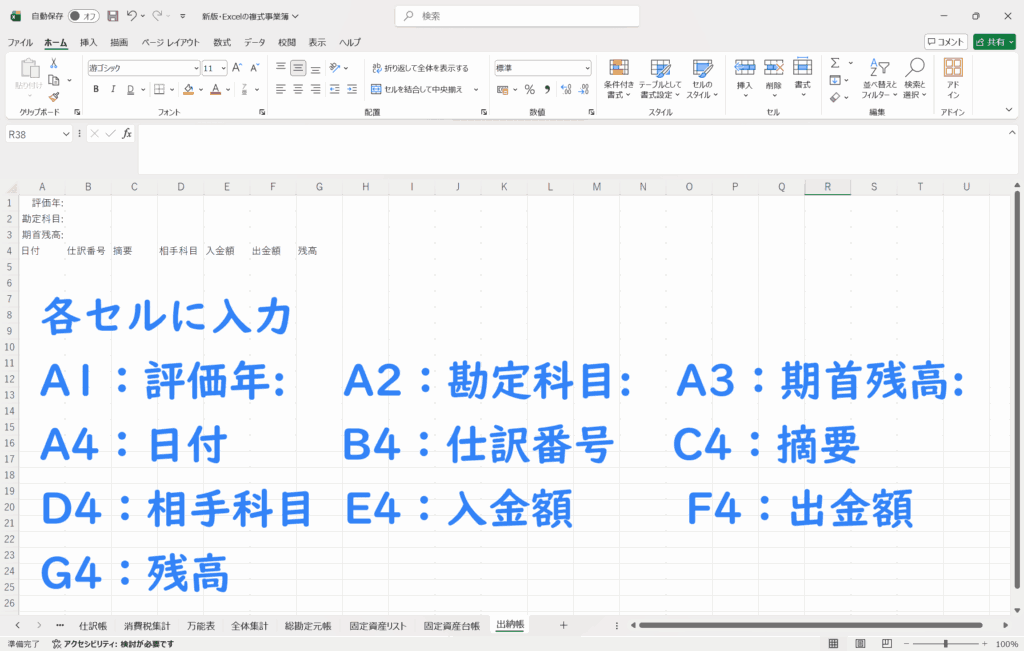Open the 挿入 (Insert) ribbon tab
1024x651 pixels.
(x=88, y=42)
